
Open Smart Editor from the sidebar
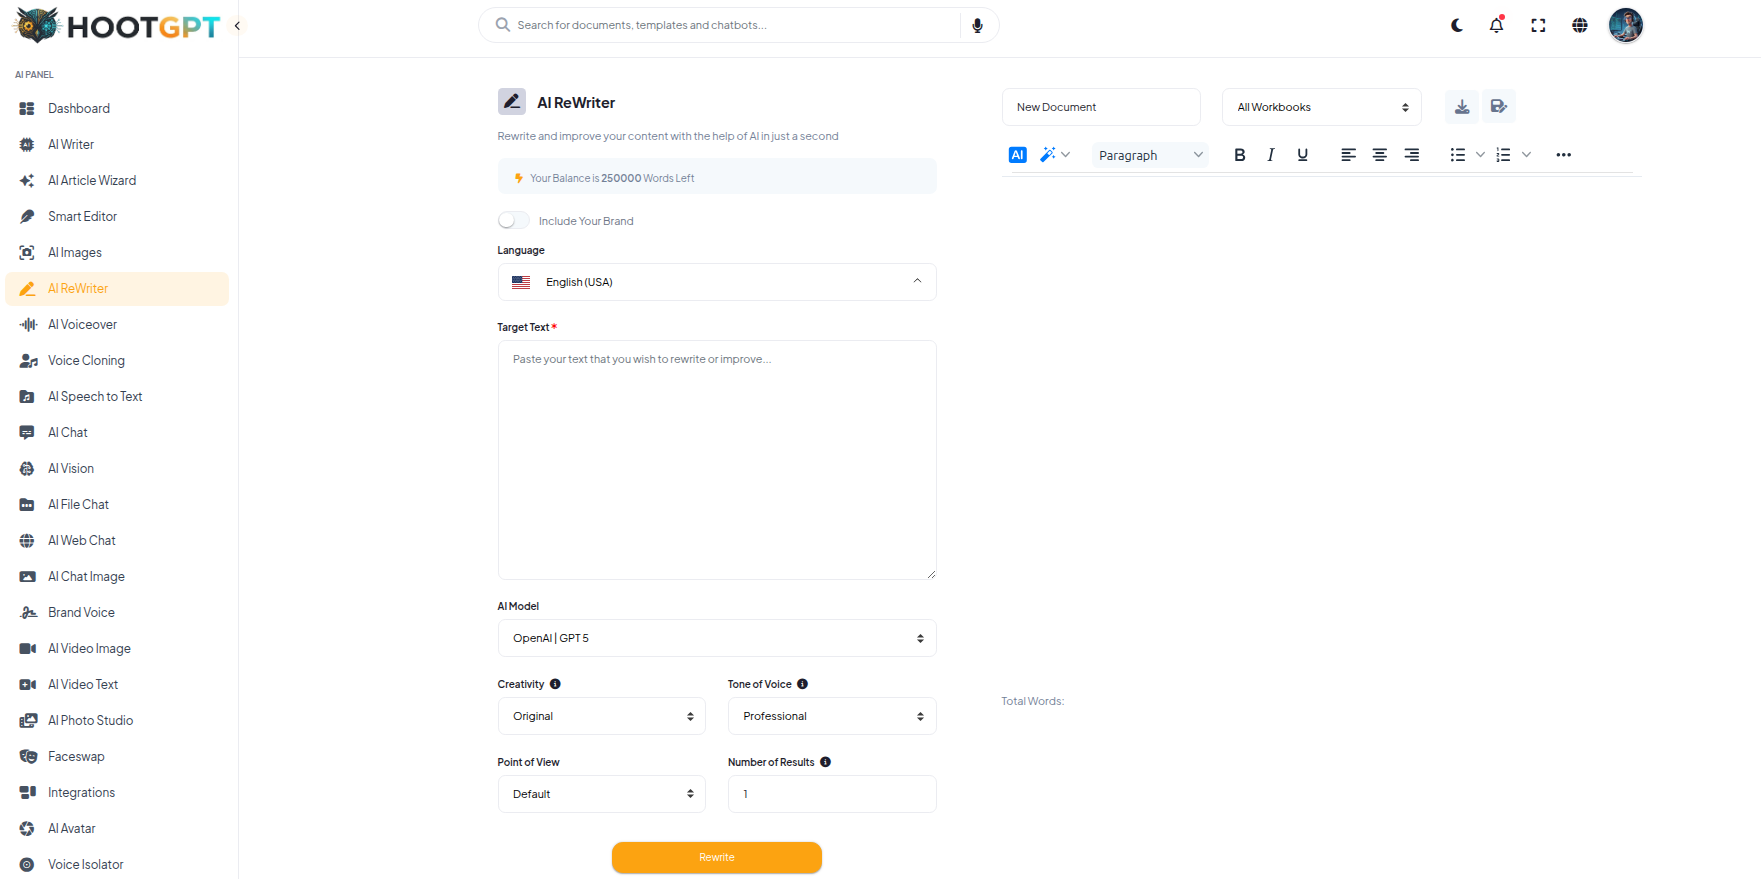pyautogui.click(x=117, y=216)
